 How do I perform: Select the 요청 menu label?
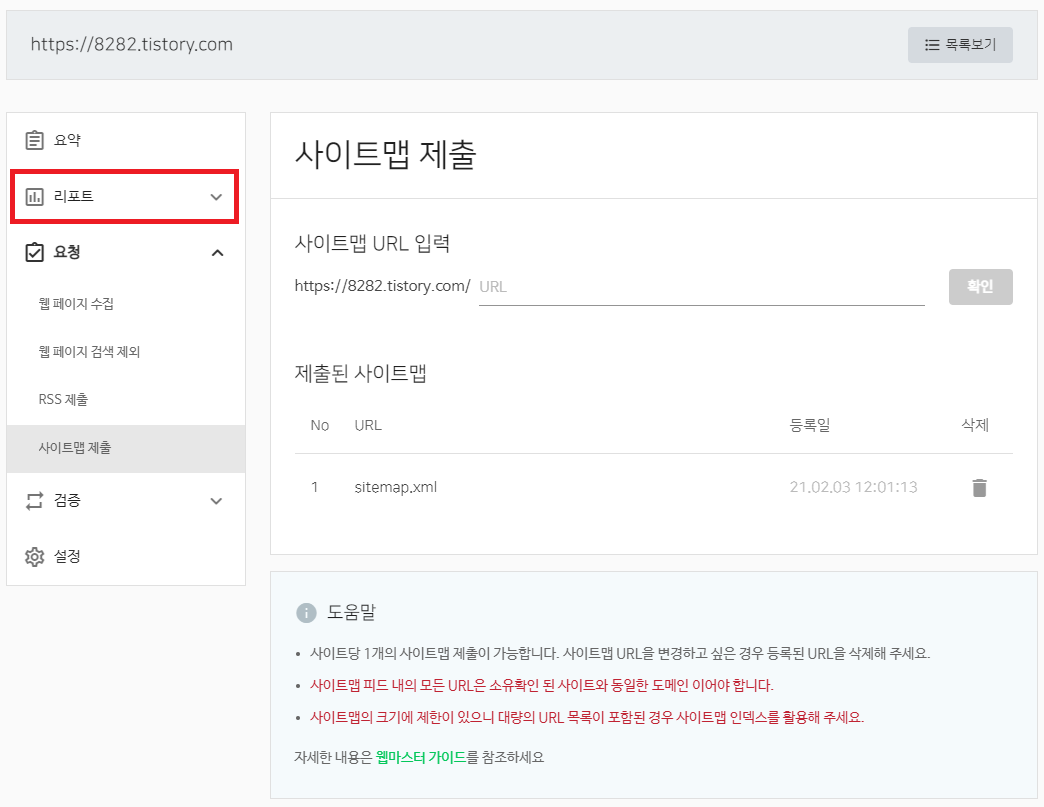click(67, 252)
